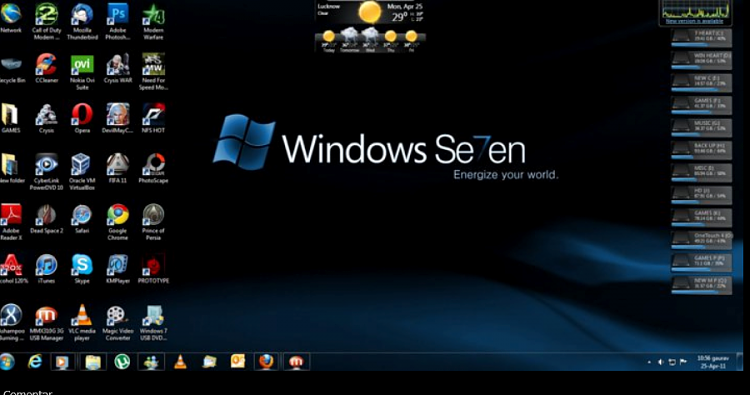Launch Internet Explorer from the taskbar

pyautogui.click(x=35, y=362)
